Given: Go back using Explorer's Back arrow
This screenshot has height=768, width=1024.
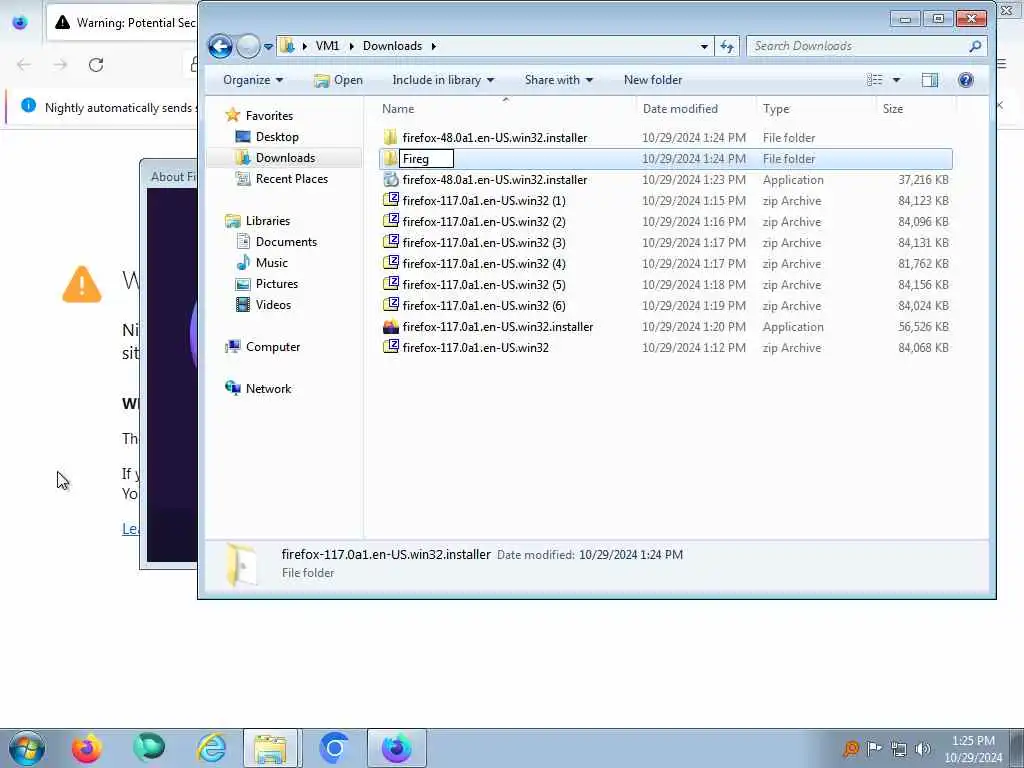Looking at the screenshot, I should point(220,46).
